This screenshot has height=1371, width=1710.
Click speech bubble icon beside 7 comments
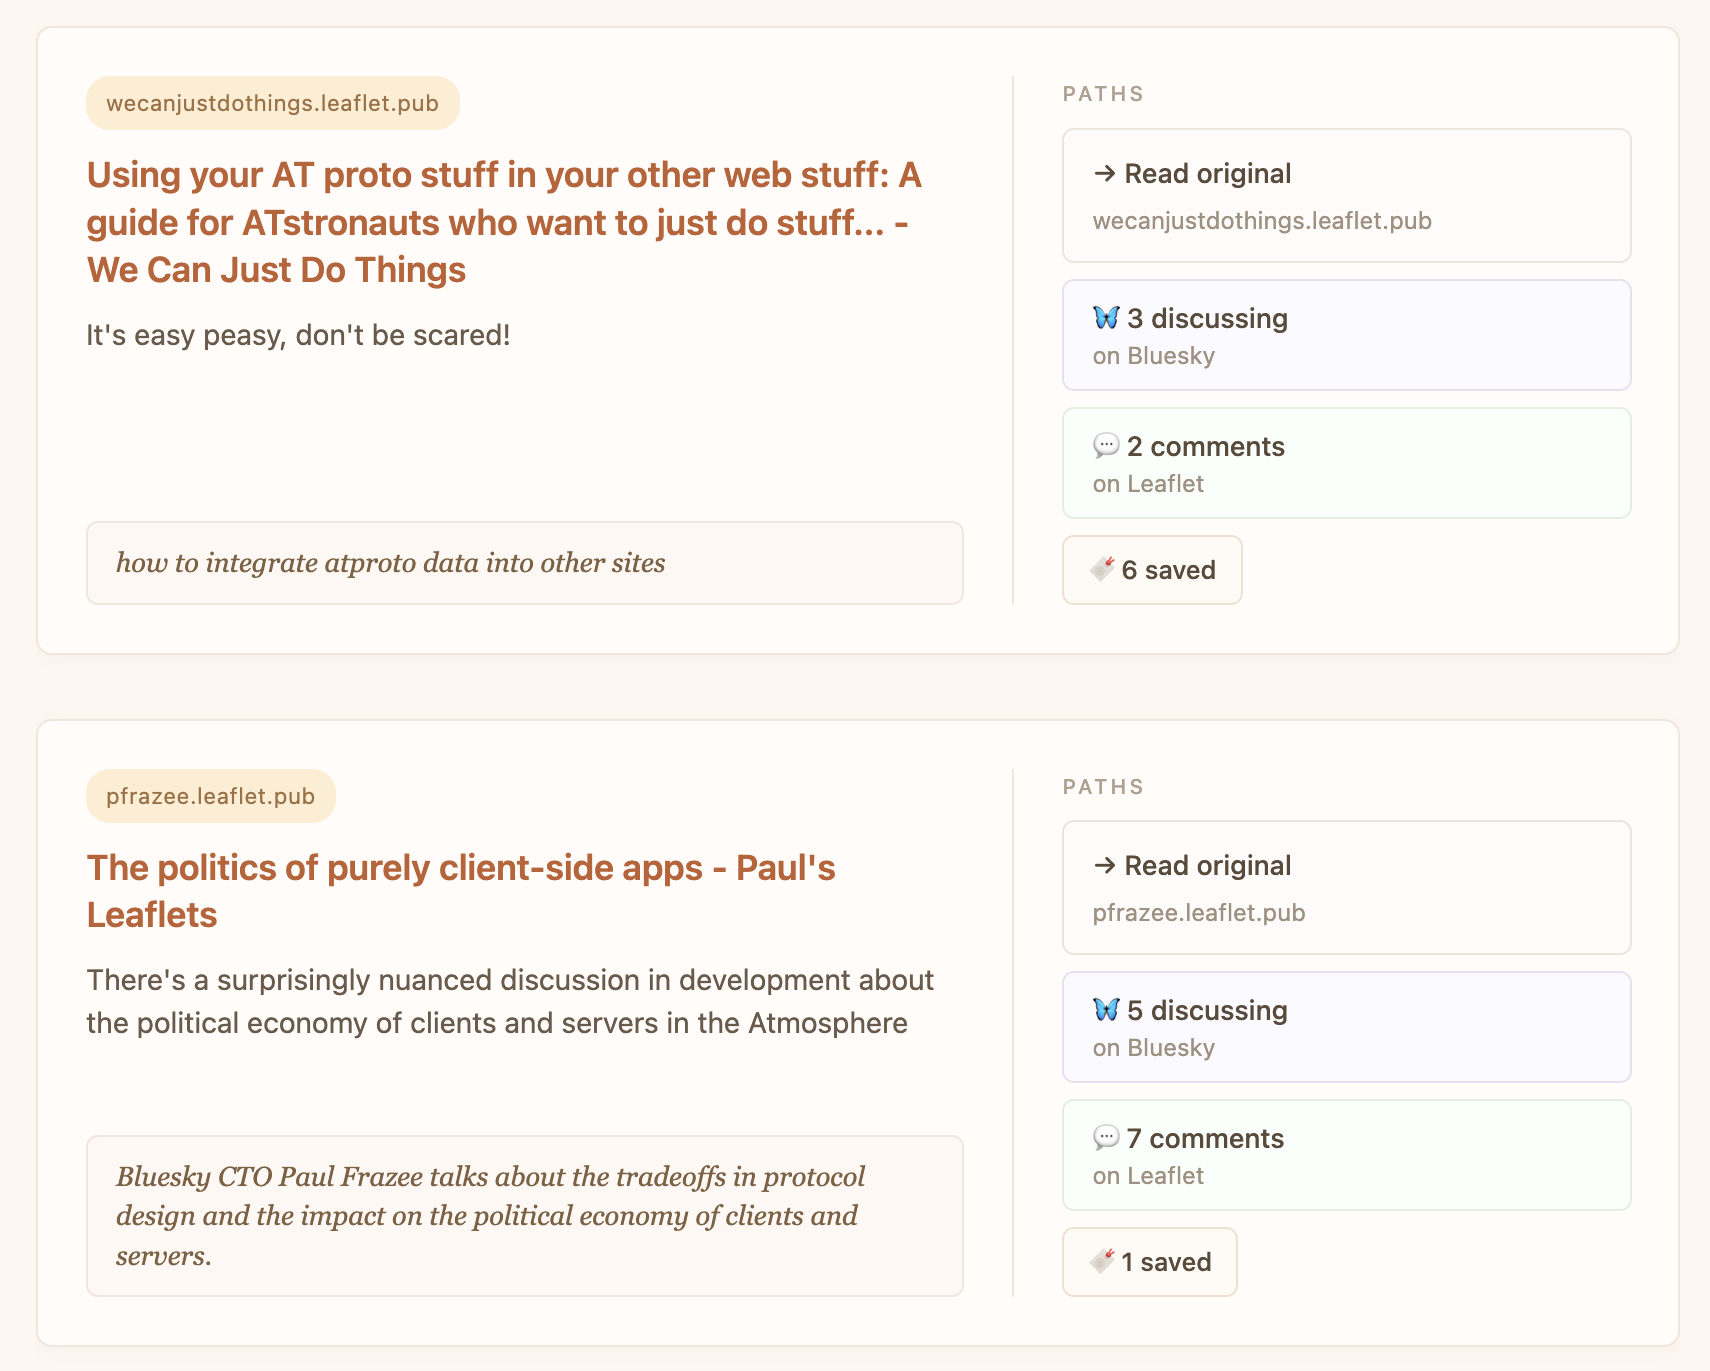(x=1106, y=1138)
